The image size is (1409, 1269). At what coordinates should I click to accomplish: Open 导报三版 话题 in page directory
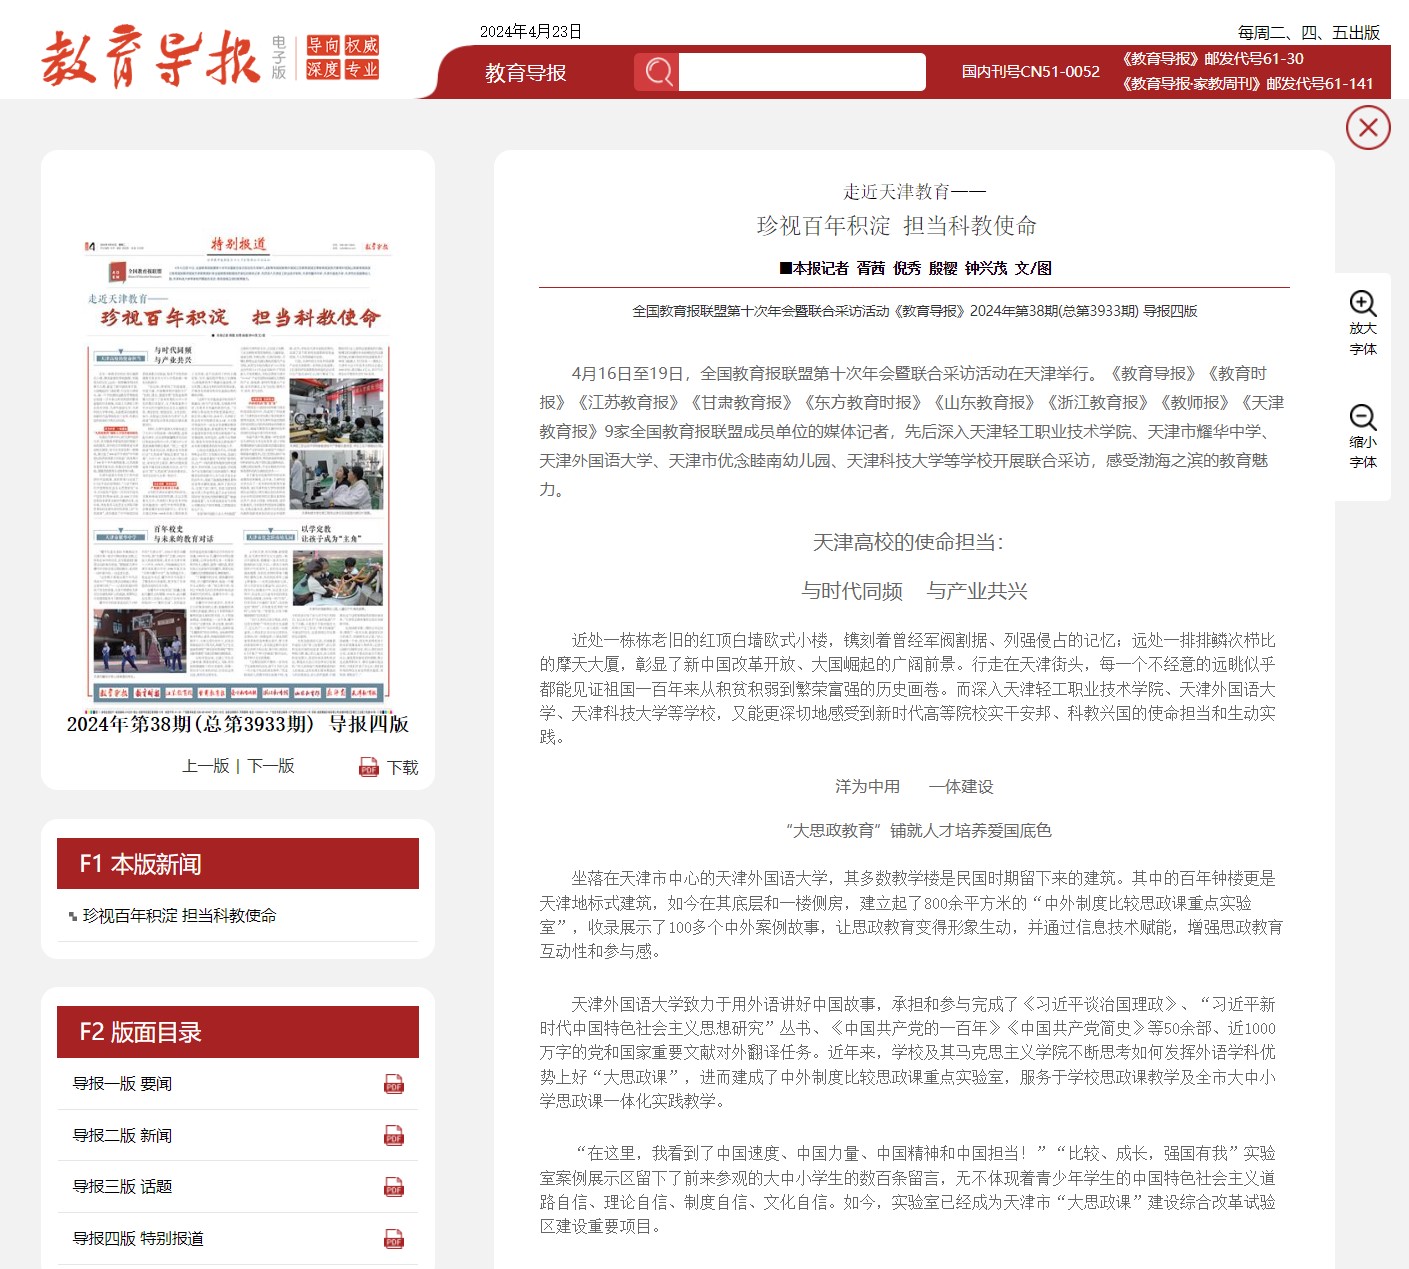pyautogui.click(x=122, y=1187)
